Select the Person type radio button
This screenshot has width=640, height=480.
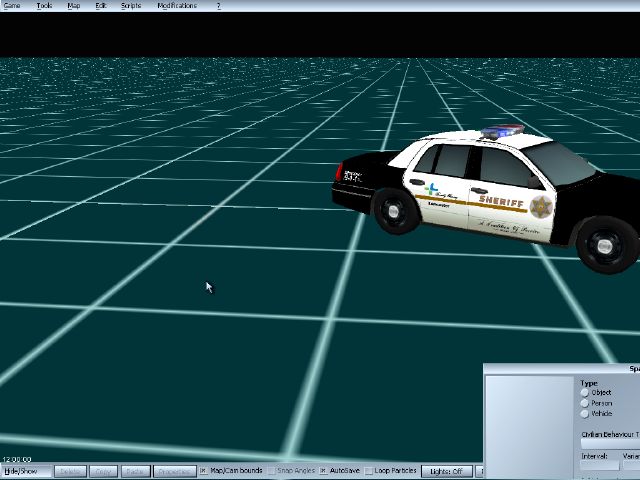585,403
